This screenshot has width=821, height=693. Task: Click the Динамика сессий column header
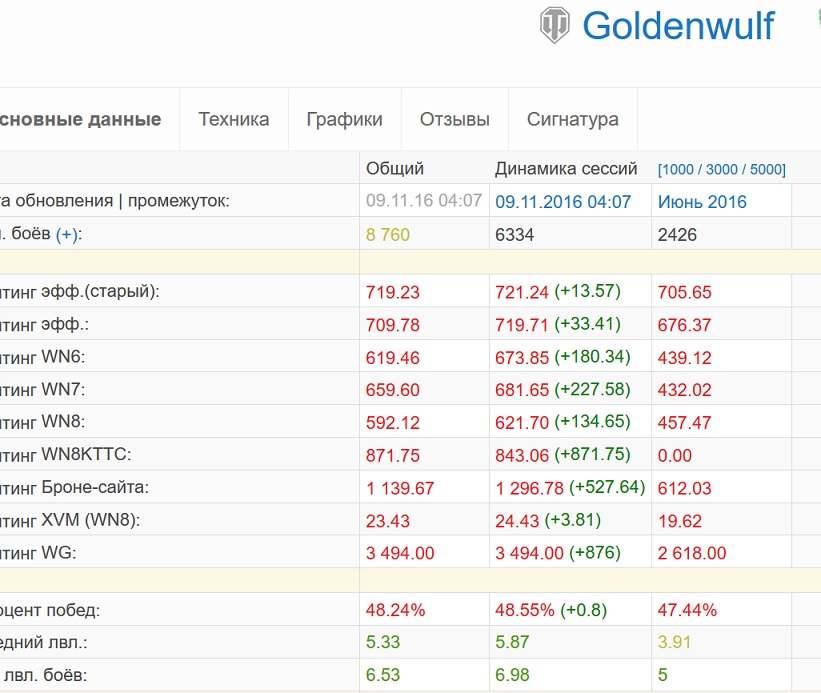point(566,169)
